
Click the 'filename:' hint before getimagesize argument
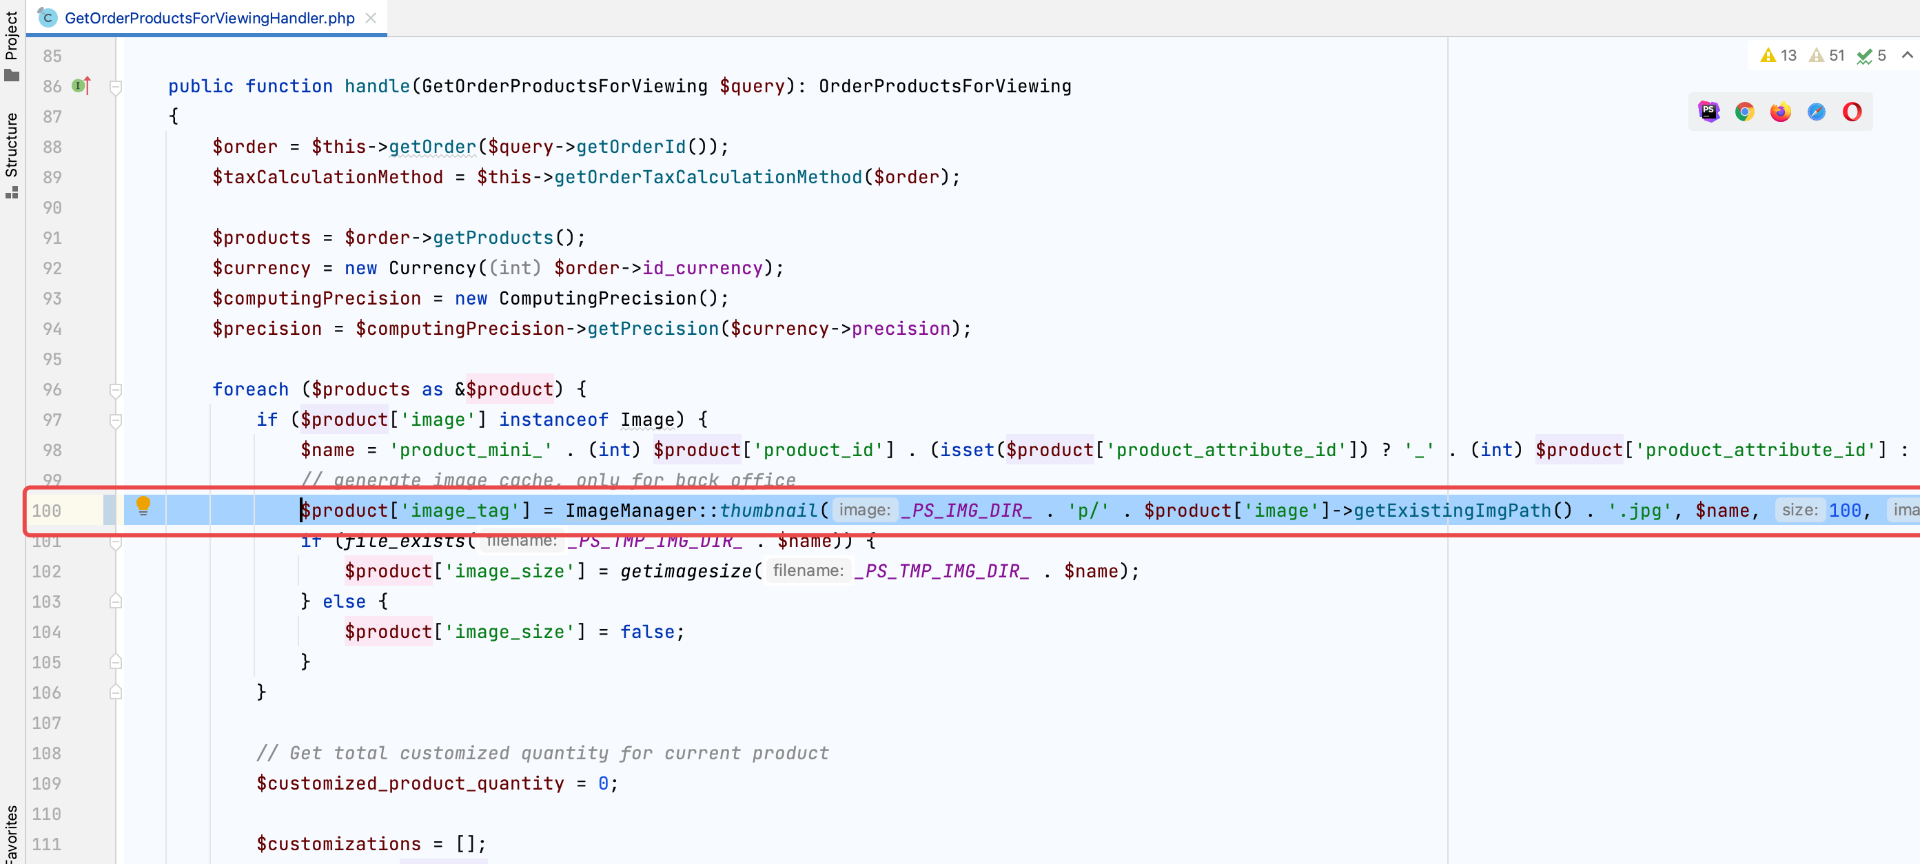pyautogui.click(x=808, y=571)
